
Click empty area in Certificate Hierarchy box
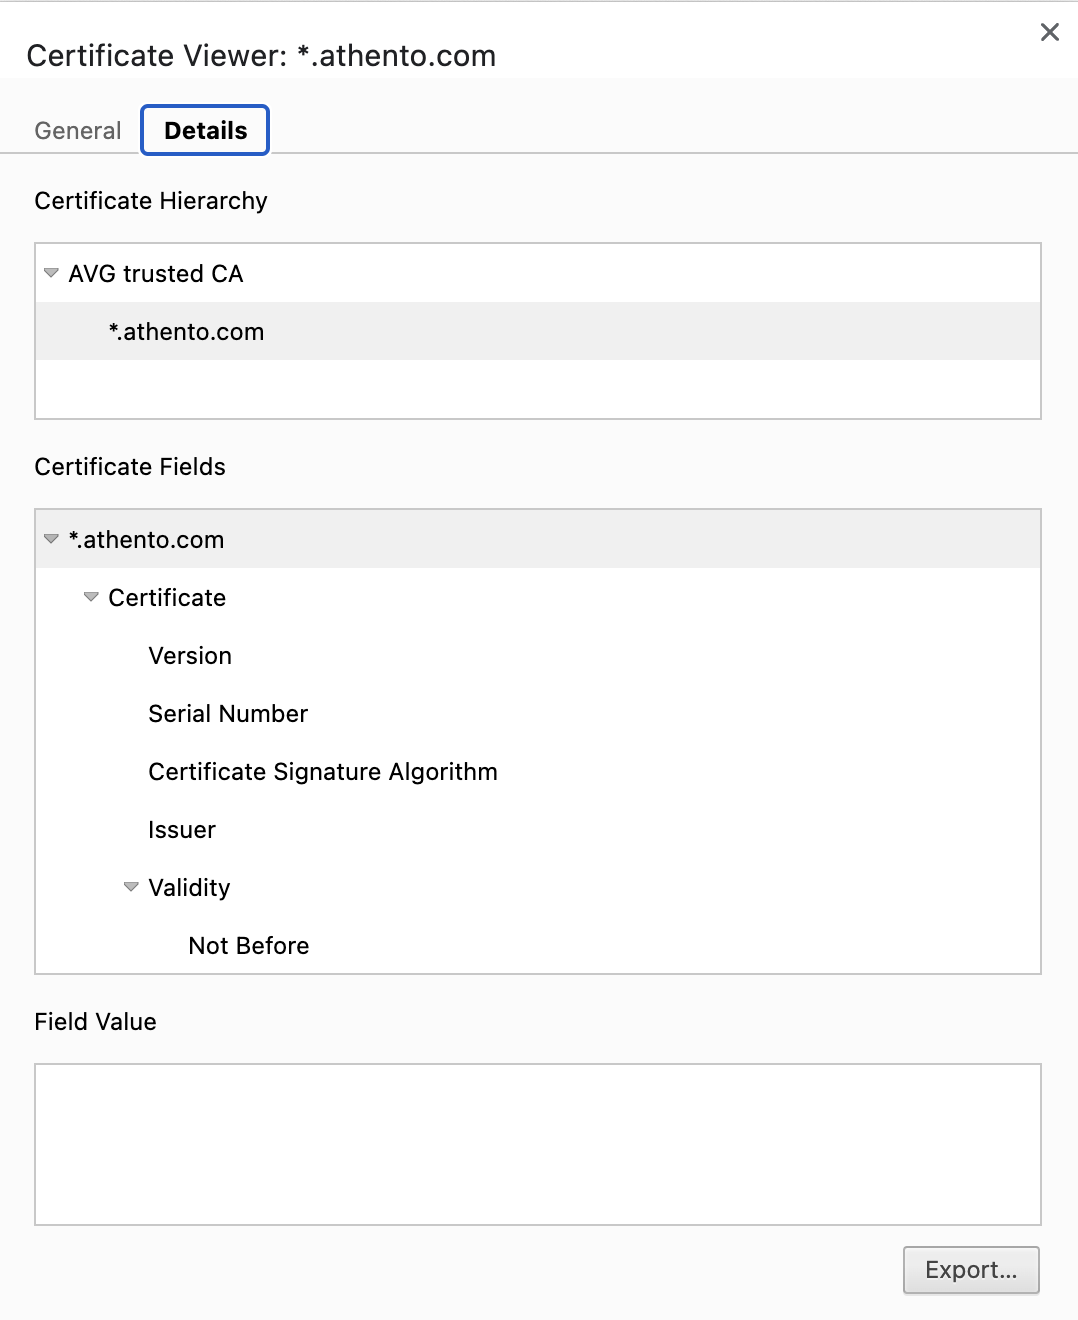pyautogui.click(x=538, y=389)
